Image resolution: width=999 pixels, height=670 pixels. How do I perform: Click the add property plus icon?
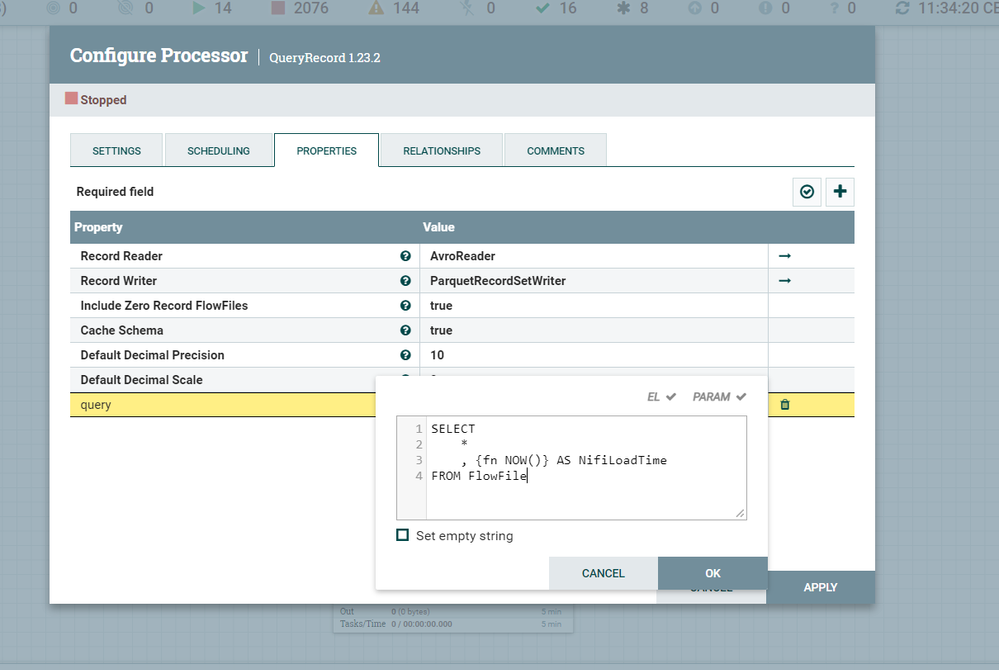pyautogui.click(x=840, y=191)
